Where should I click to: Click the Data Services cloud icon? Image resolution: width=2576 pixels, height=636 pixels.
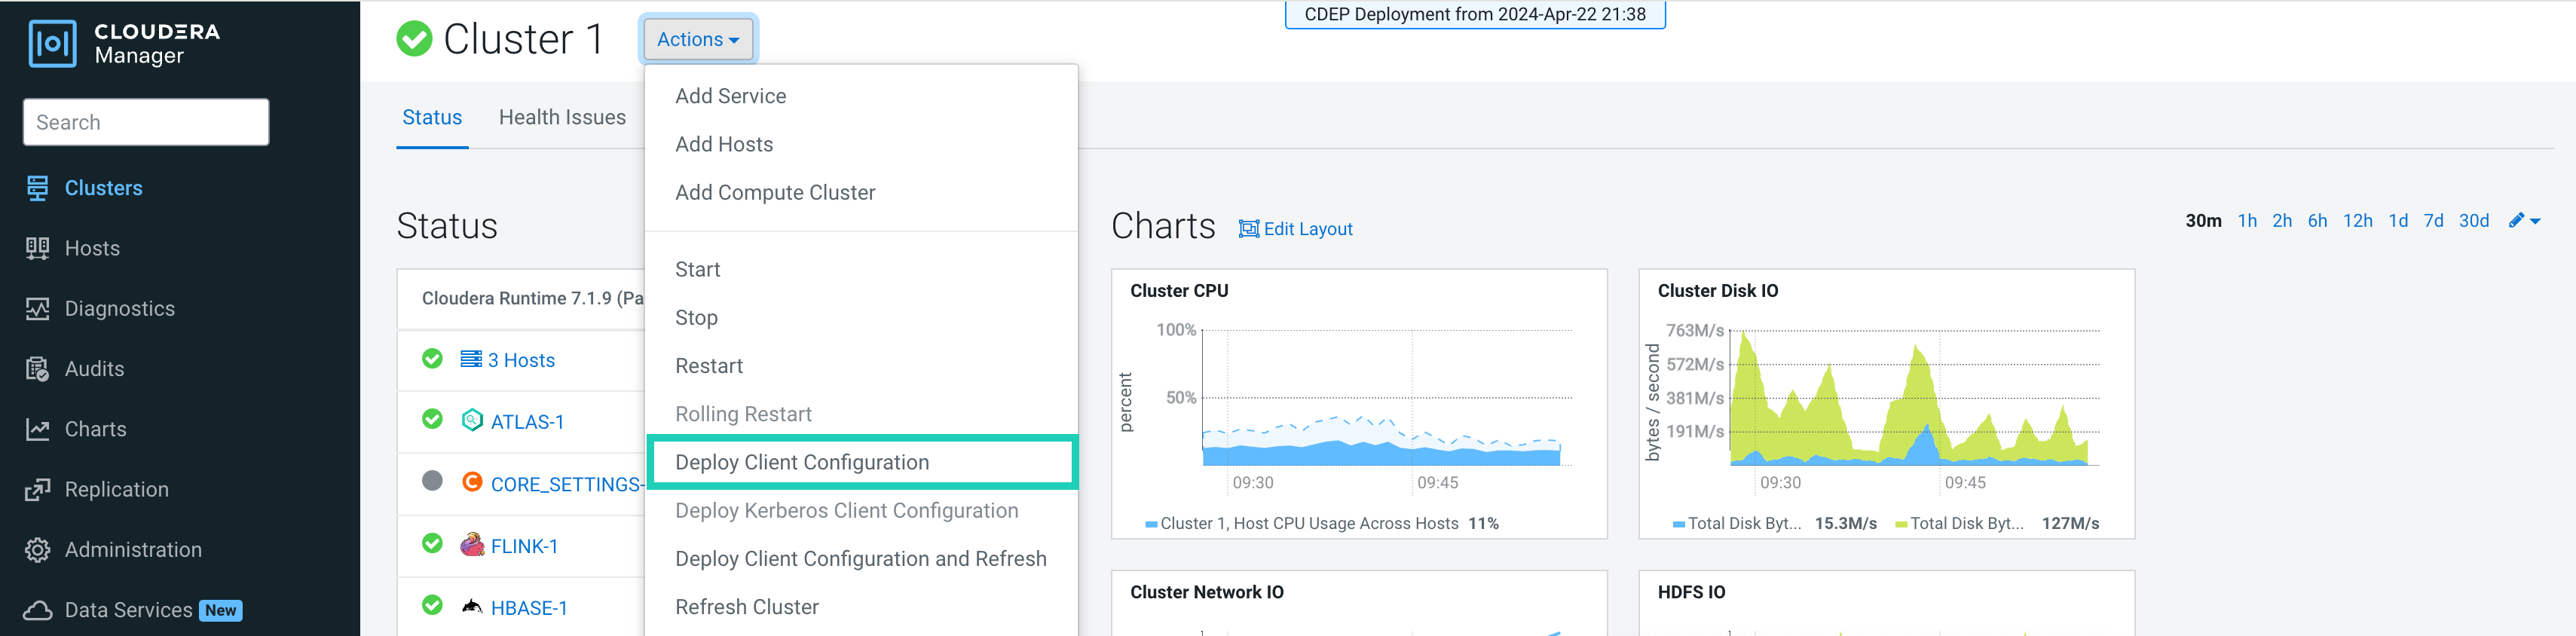click(x=37, y=610)
